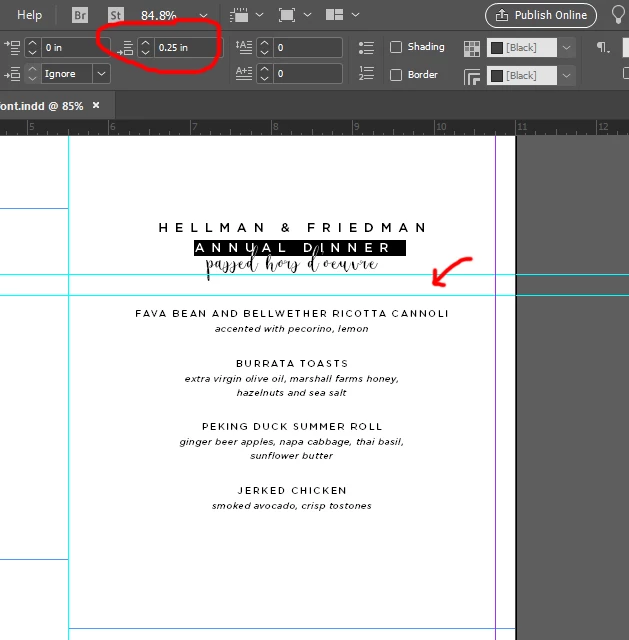Click the indent stepper beside 0 in
This screenshot has height=640, width=629.
click(x=33, y=47)
